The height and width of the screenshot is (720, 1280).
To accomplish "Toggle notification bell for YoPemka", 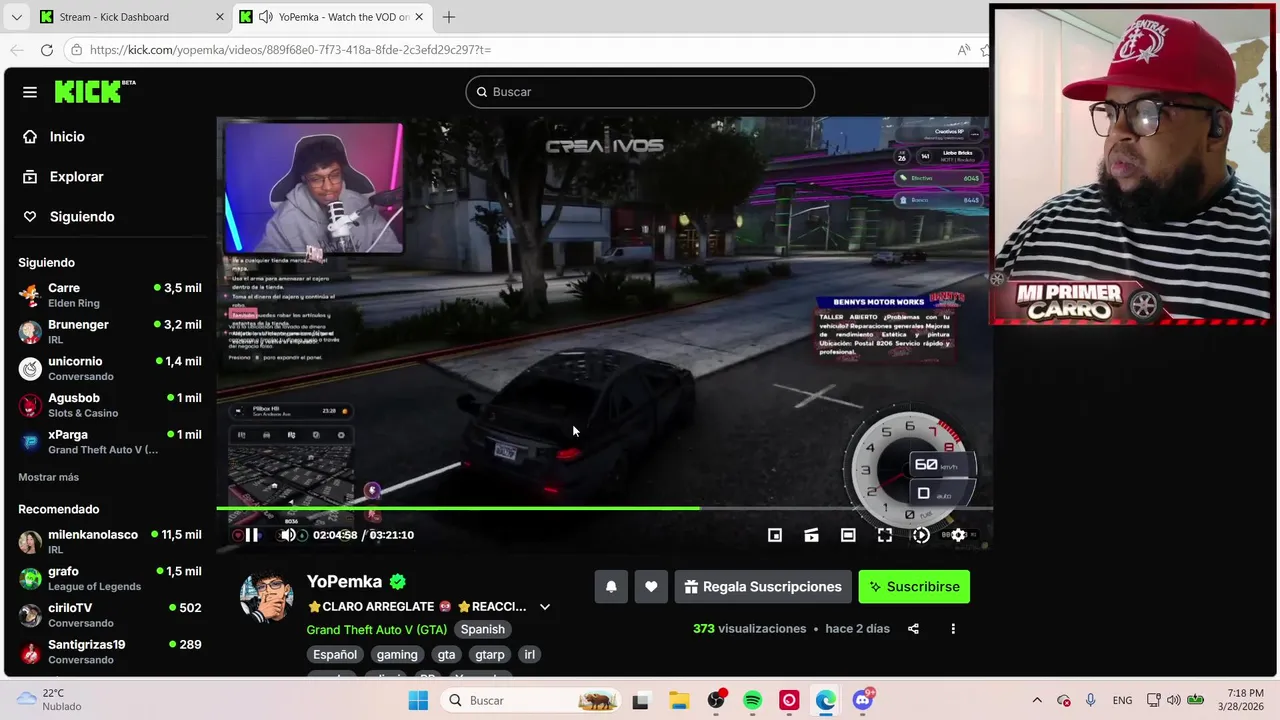I will [x=611, y=587].
